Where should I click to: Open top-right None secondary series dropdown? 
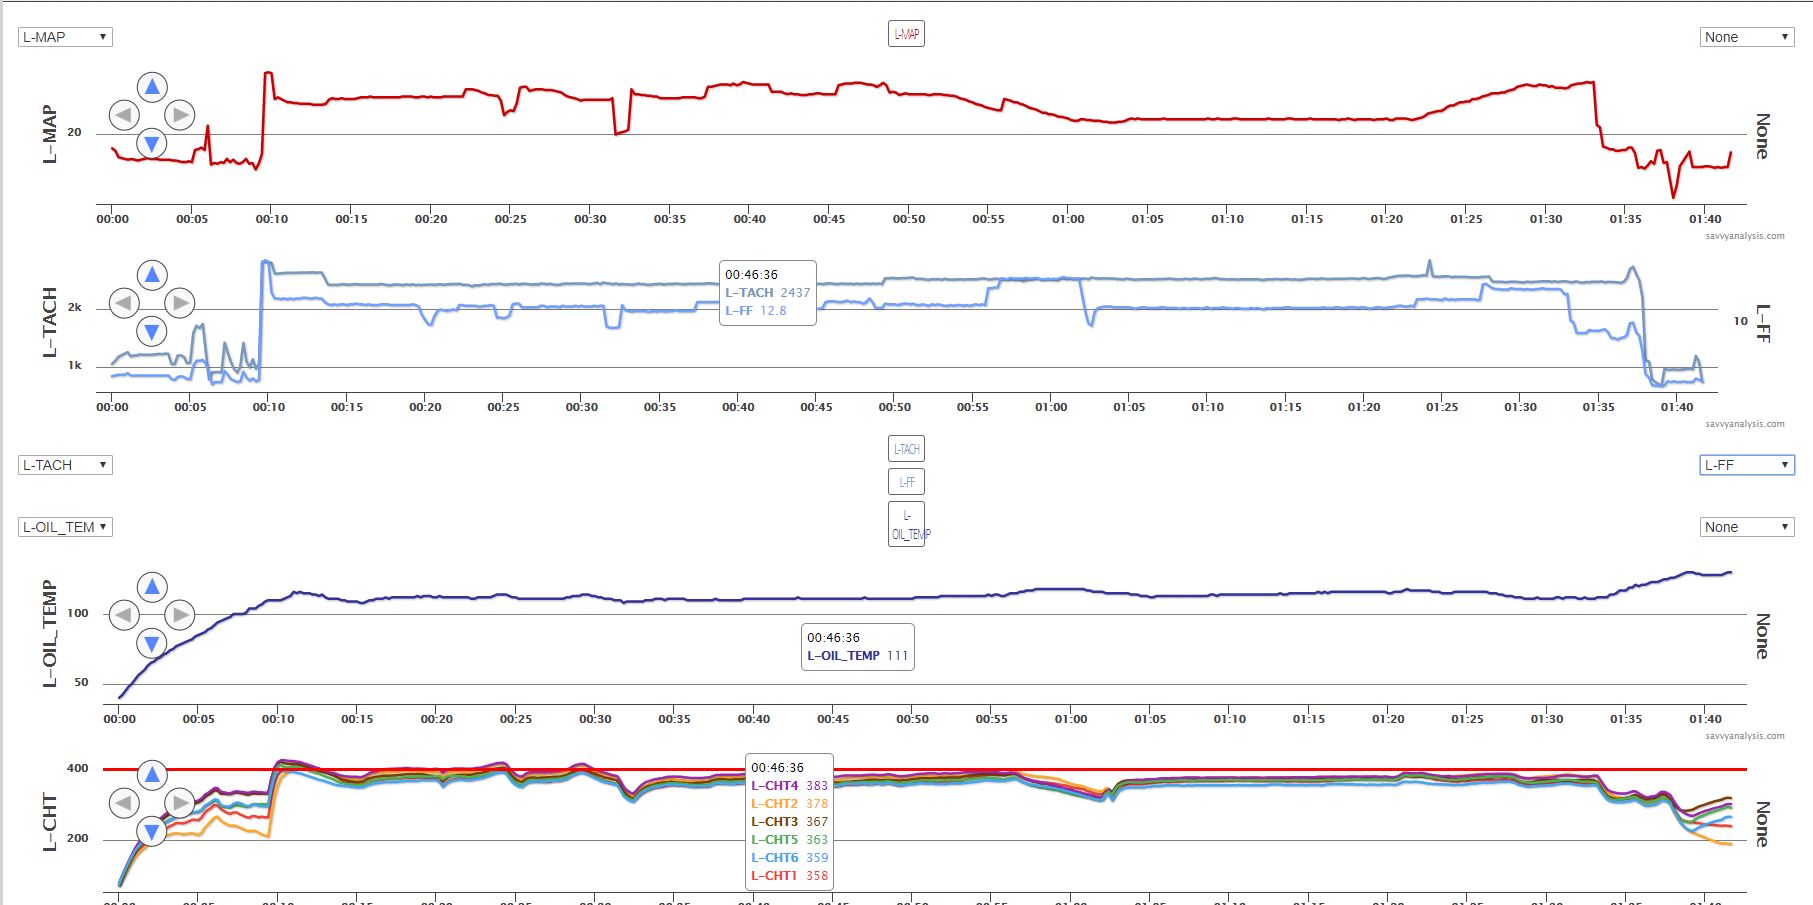click(1746, 37)
